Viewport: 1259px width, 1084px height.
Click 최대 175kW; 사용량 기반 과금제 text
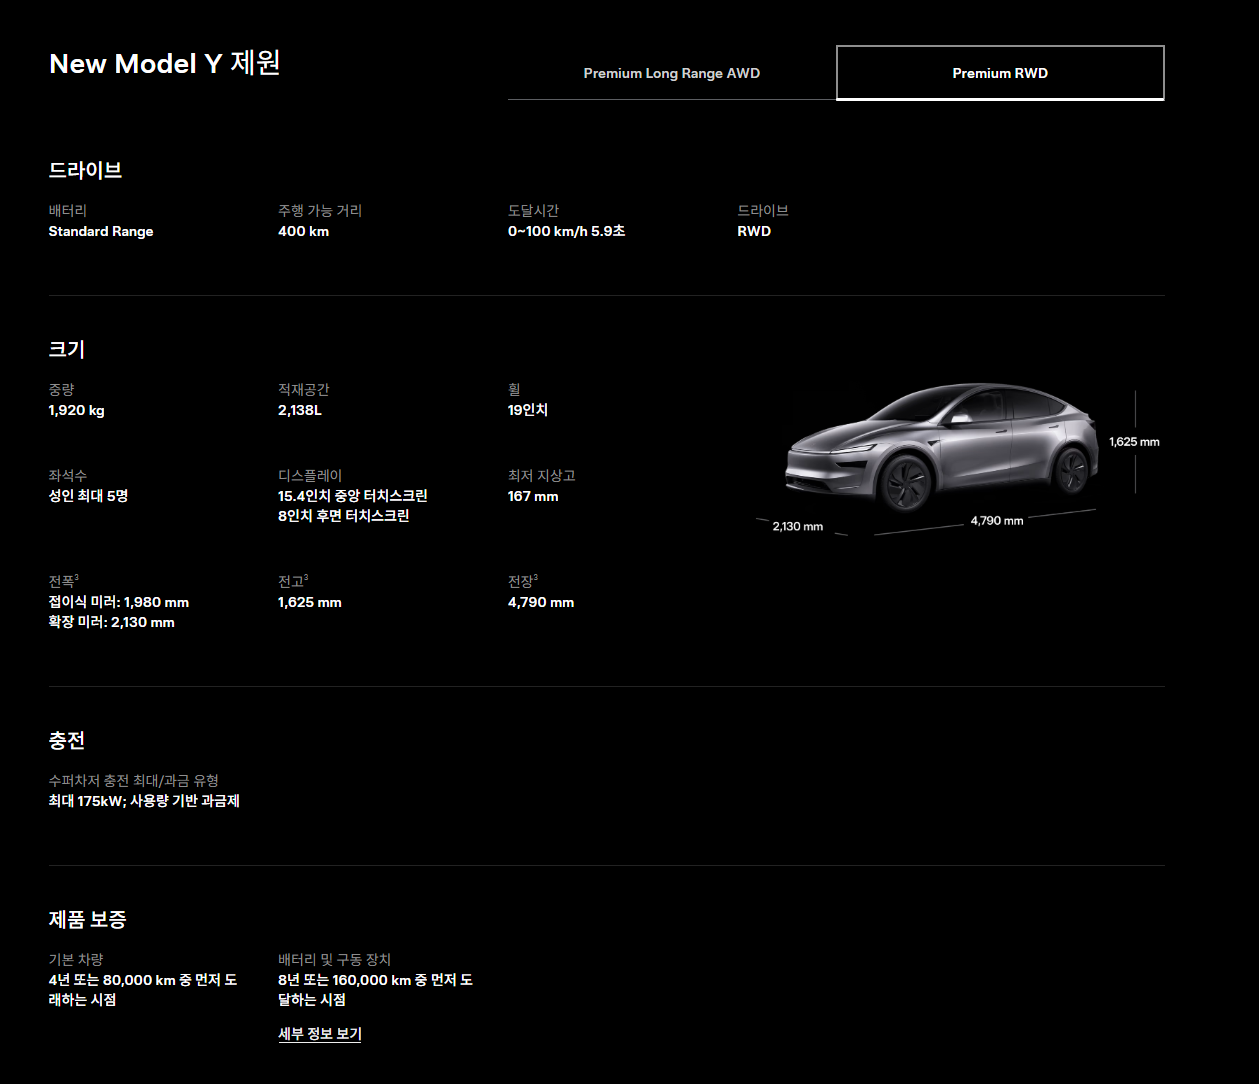click(x=144, y=801)
